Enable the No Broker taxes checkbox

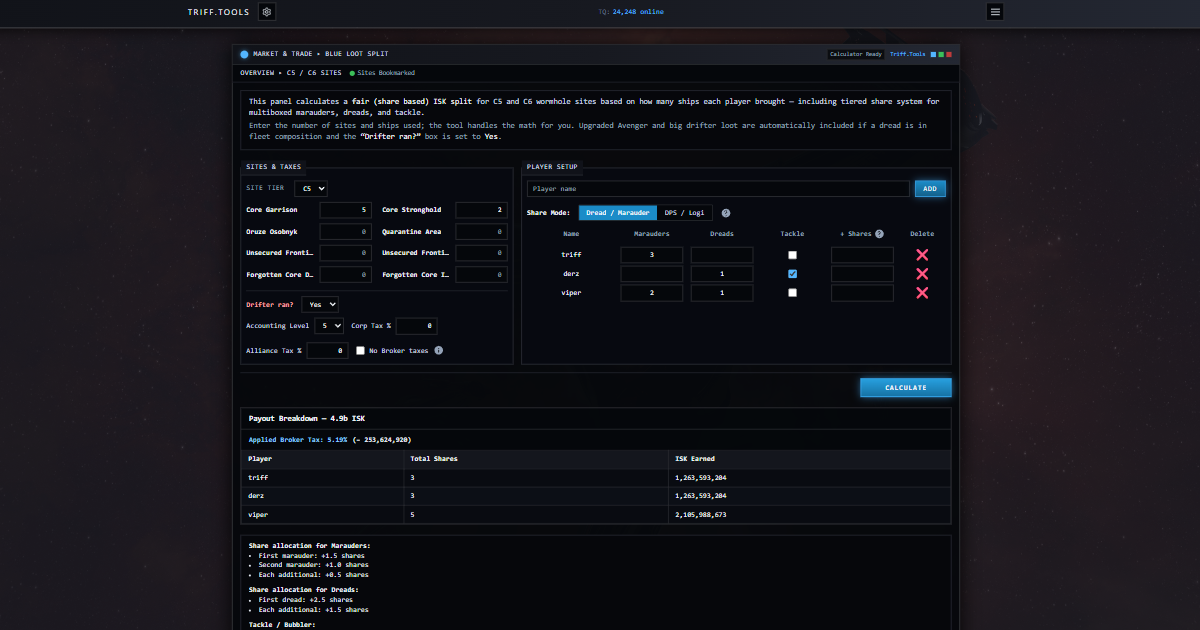361,351
